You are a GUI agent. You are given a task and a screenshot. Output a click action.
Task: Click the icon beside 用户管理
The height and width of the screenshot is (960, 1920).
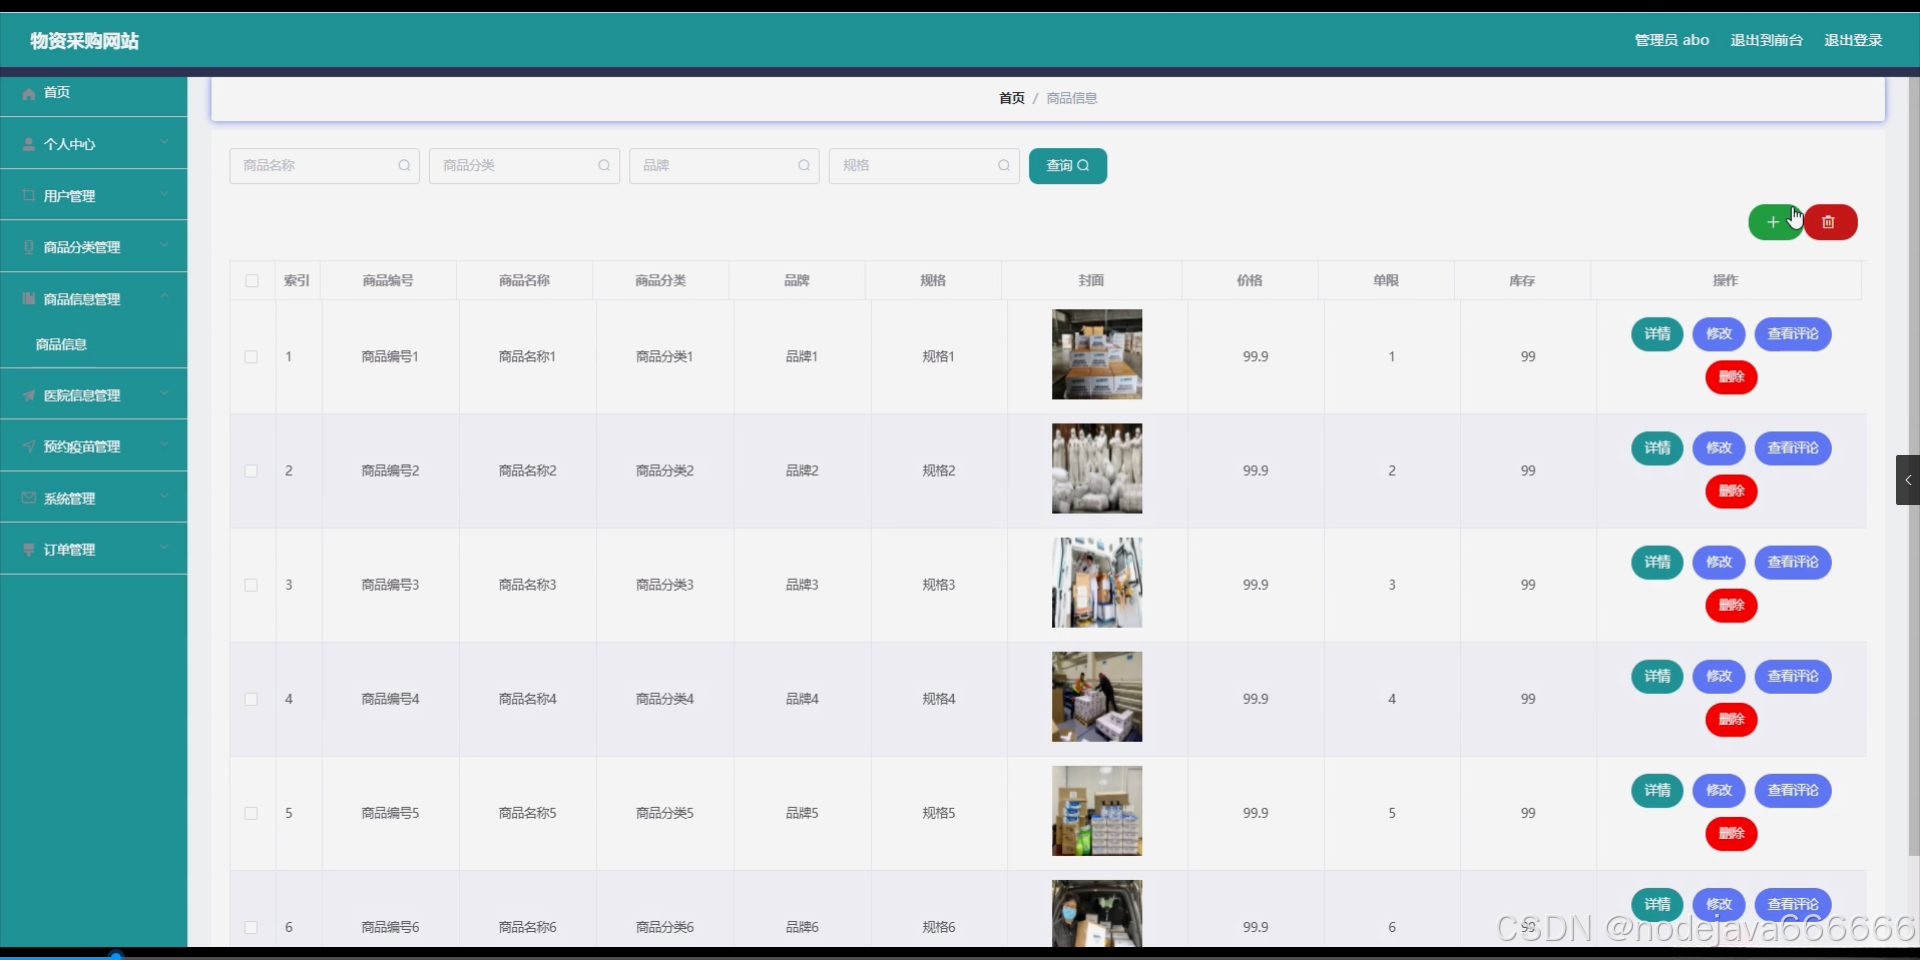(29, 196)
